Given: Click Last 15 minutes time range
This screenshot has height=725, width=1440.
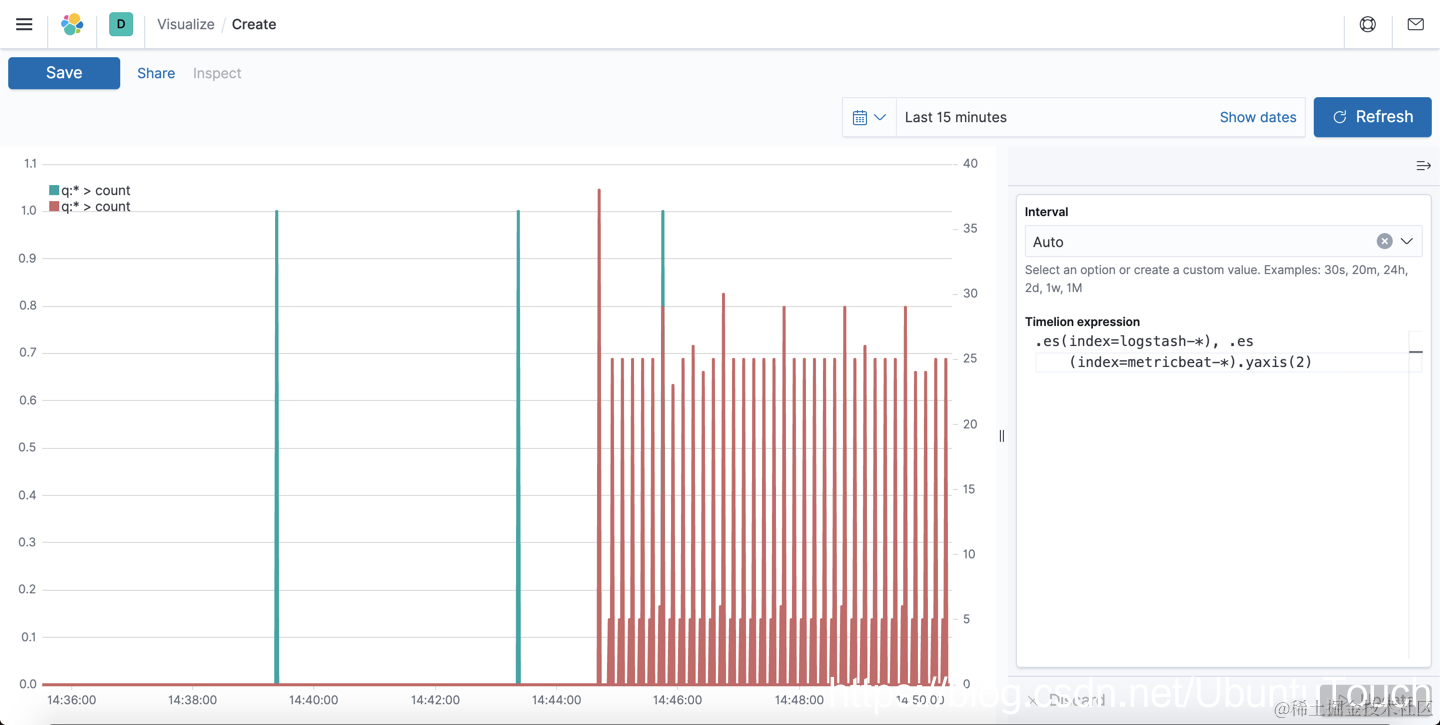Looking at the screenshot, I should pyautogui.click(x=956, y=117).
